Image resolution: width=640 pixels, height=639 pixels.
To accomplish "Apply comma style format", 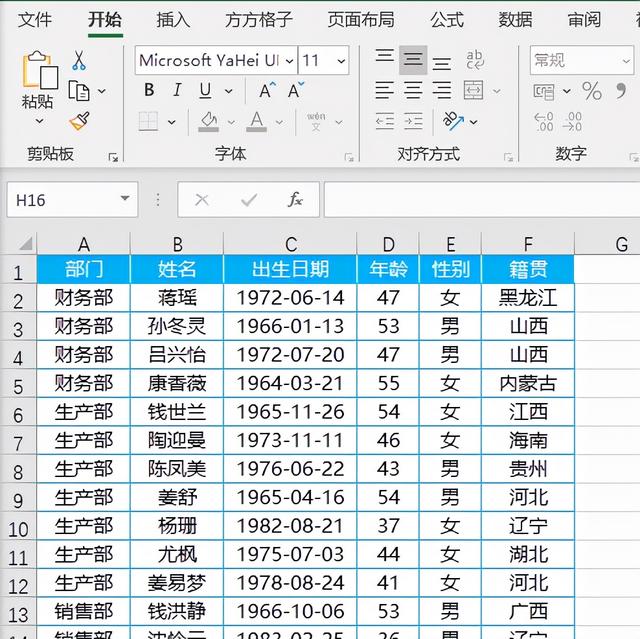I will pyautogui.click(x=620, y=91).
